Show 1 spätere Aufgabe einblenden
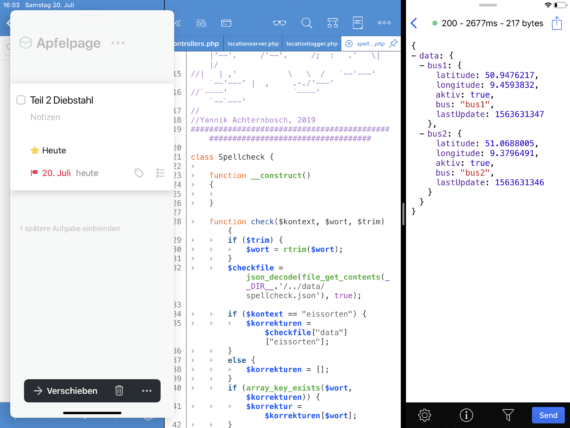Viewport: 570px width, 428px height. pos(70,228)
